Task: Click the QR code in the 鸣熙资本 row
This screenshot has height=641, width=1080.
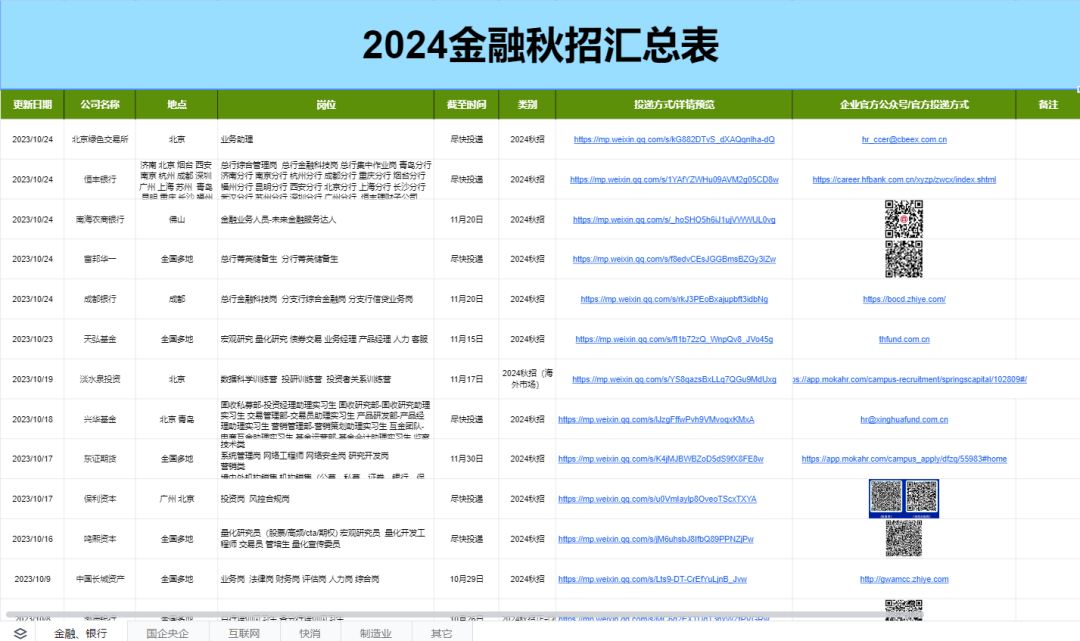Action: (x=904, y=538)
